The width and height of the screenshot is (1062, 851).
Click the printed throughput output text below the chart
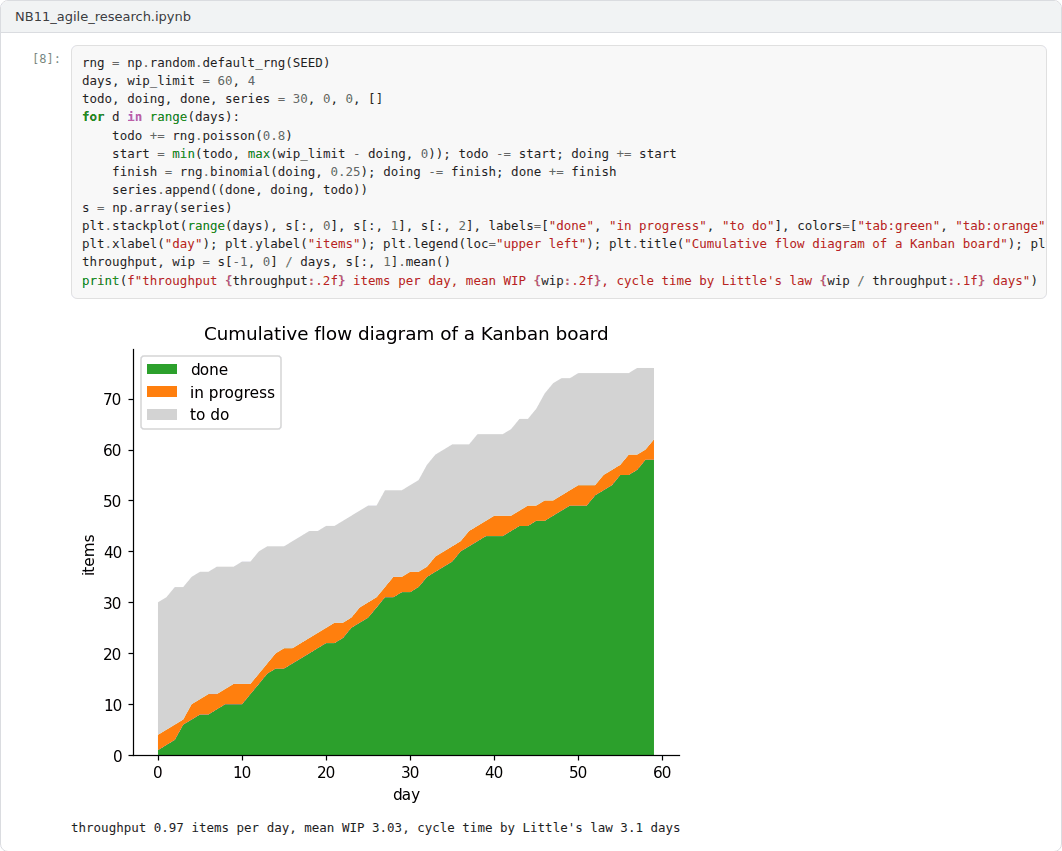pos(375,827)
